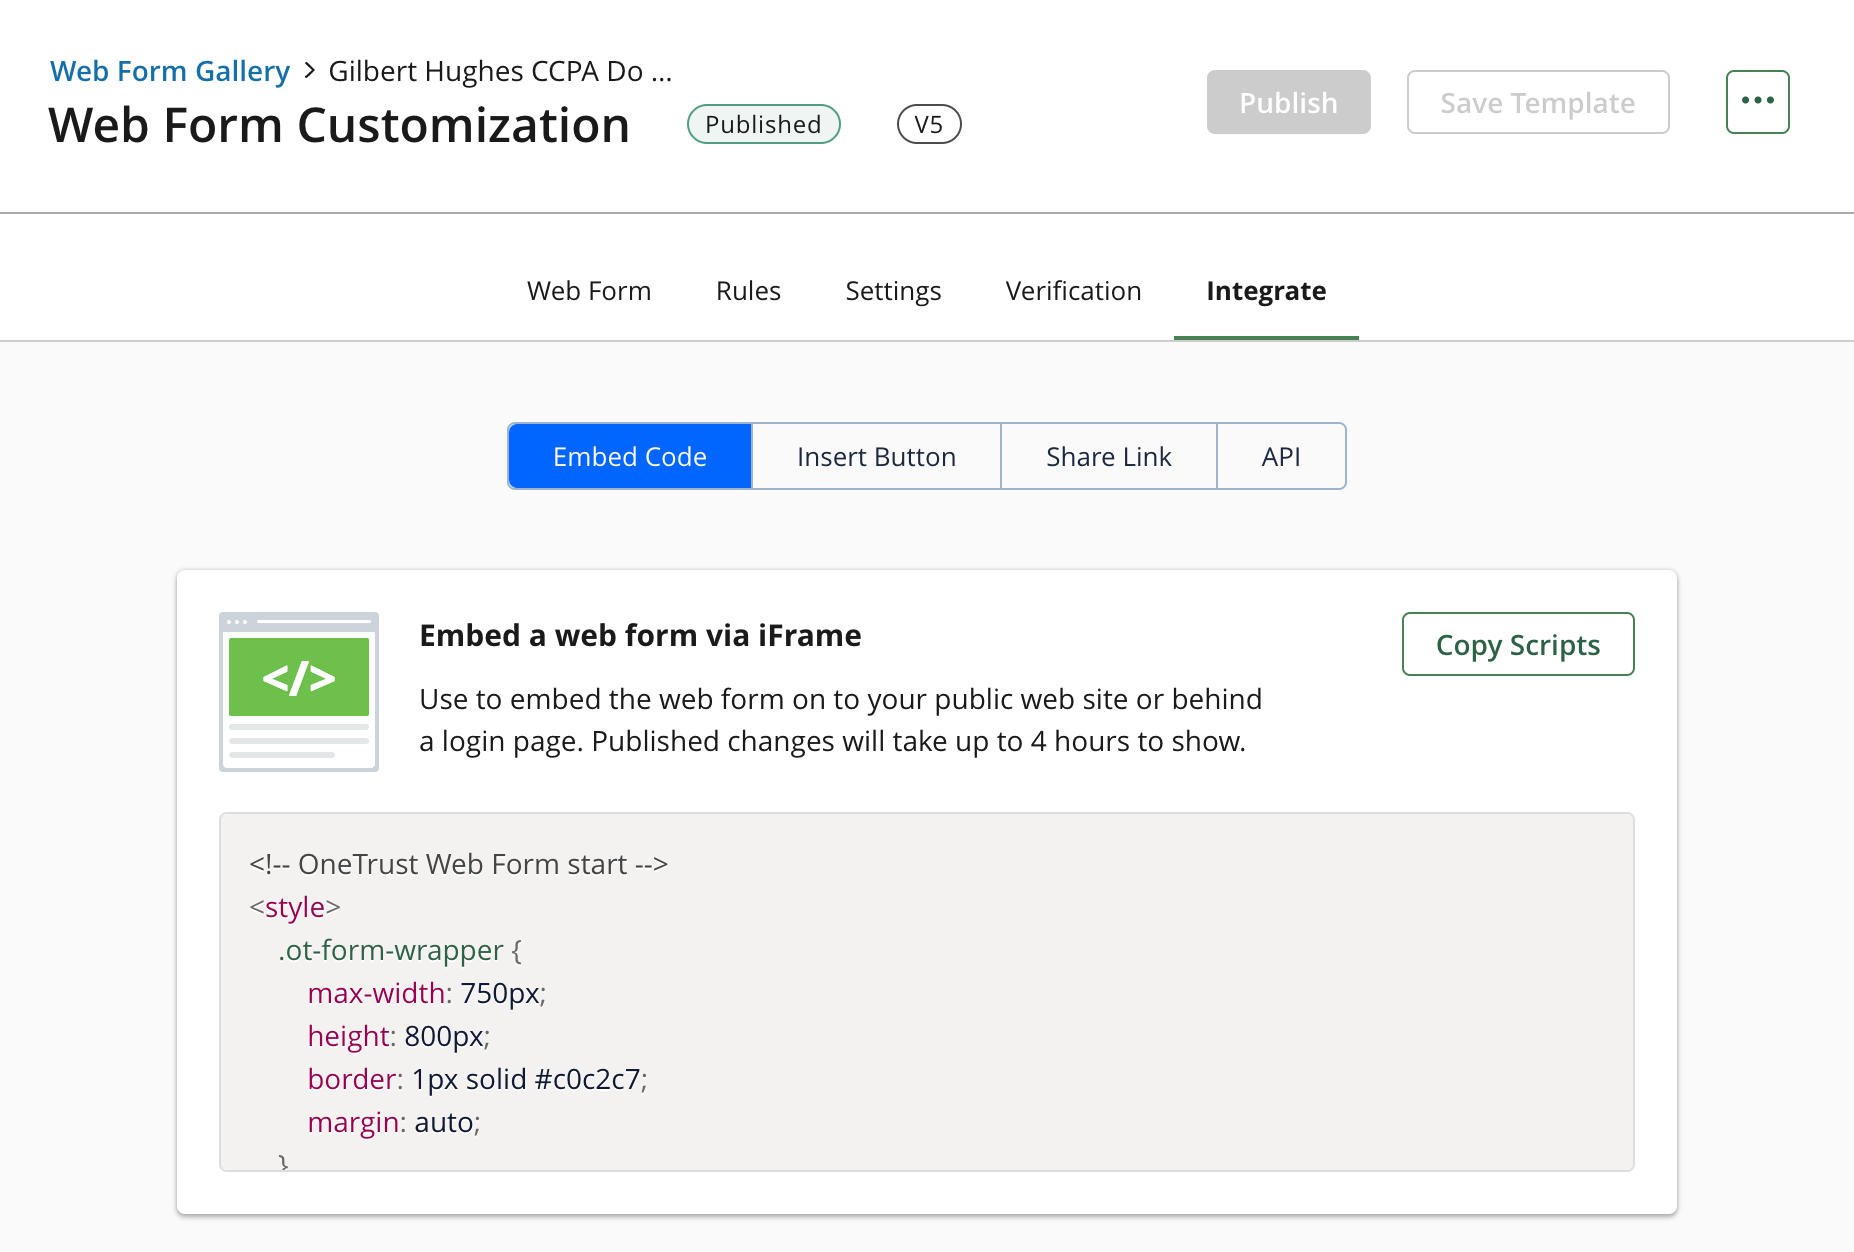Select the Embed Code option

630,457
